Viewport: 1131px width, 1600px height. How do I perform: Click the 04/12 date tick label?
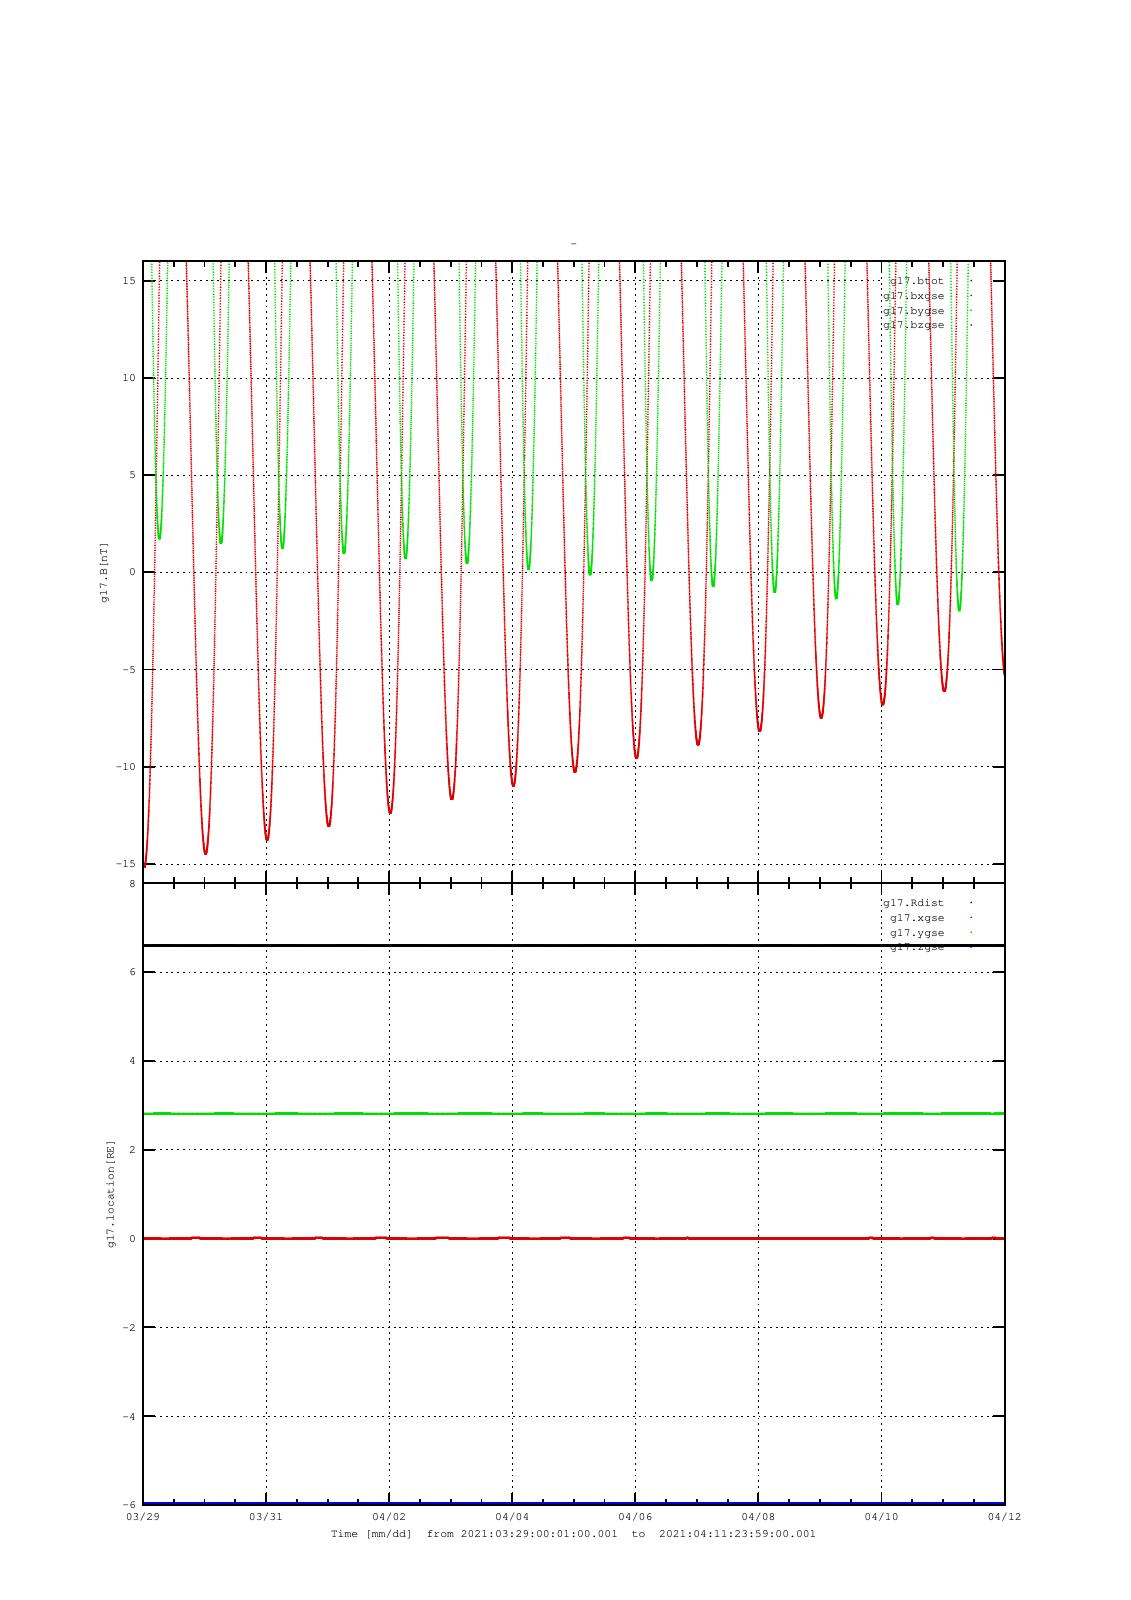coord(1004,1517)
